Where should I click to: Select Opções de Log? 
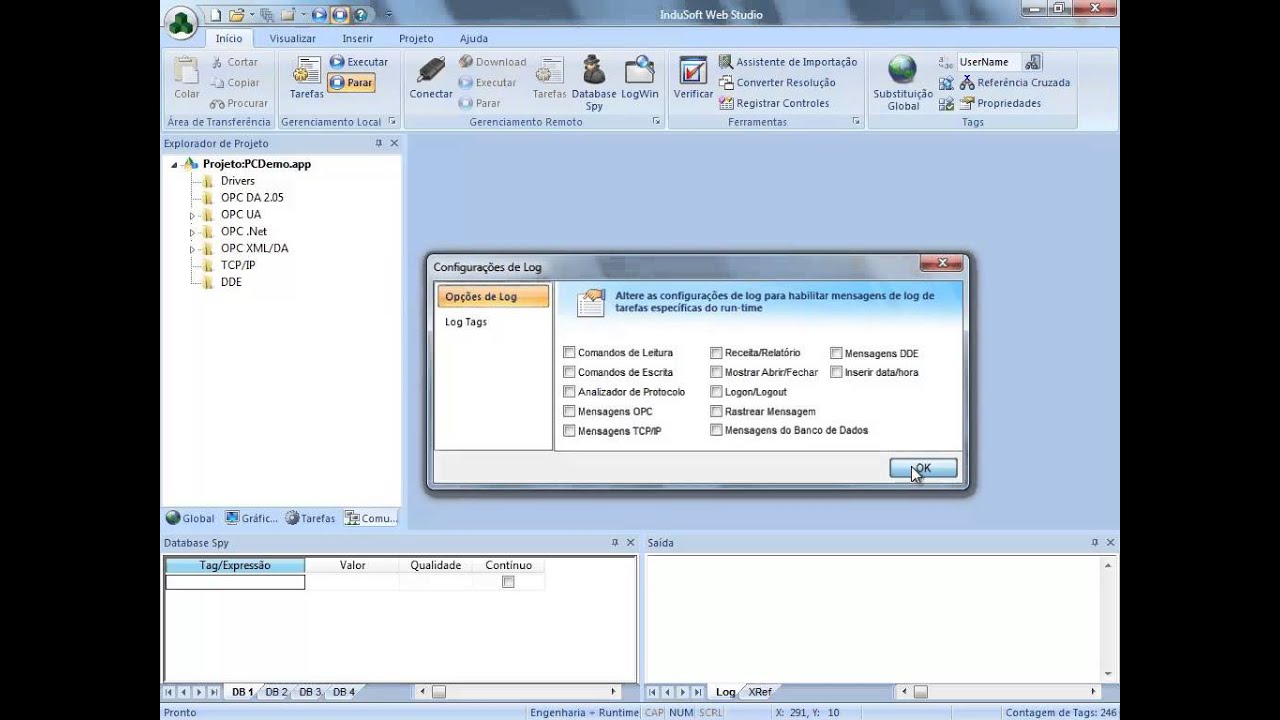493,297
